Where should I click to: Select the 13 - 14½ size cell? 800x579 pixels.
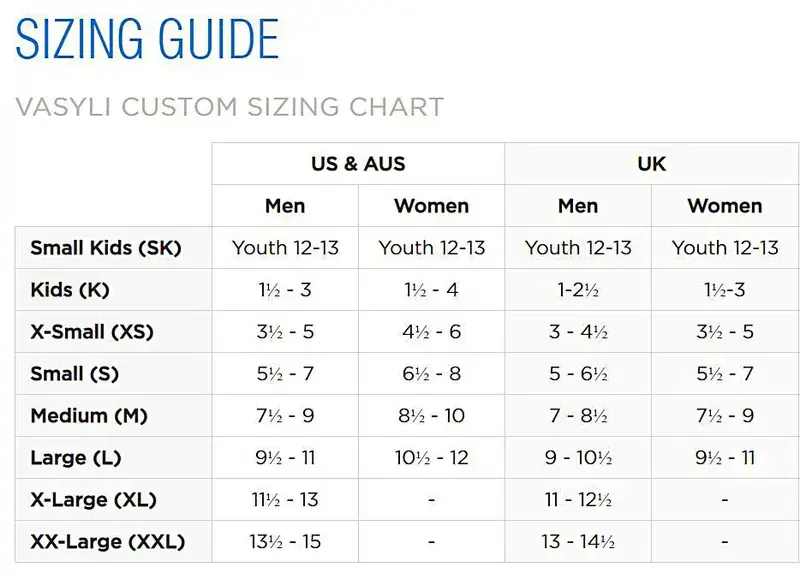click(x=578, y=542)
